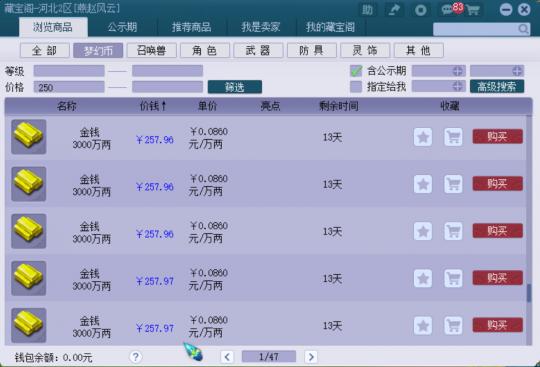This screenshot has width=540, height=367.
Task: Favorite the second ¥257.96 listing
Action: coord(423,184)
